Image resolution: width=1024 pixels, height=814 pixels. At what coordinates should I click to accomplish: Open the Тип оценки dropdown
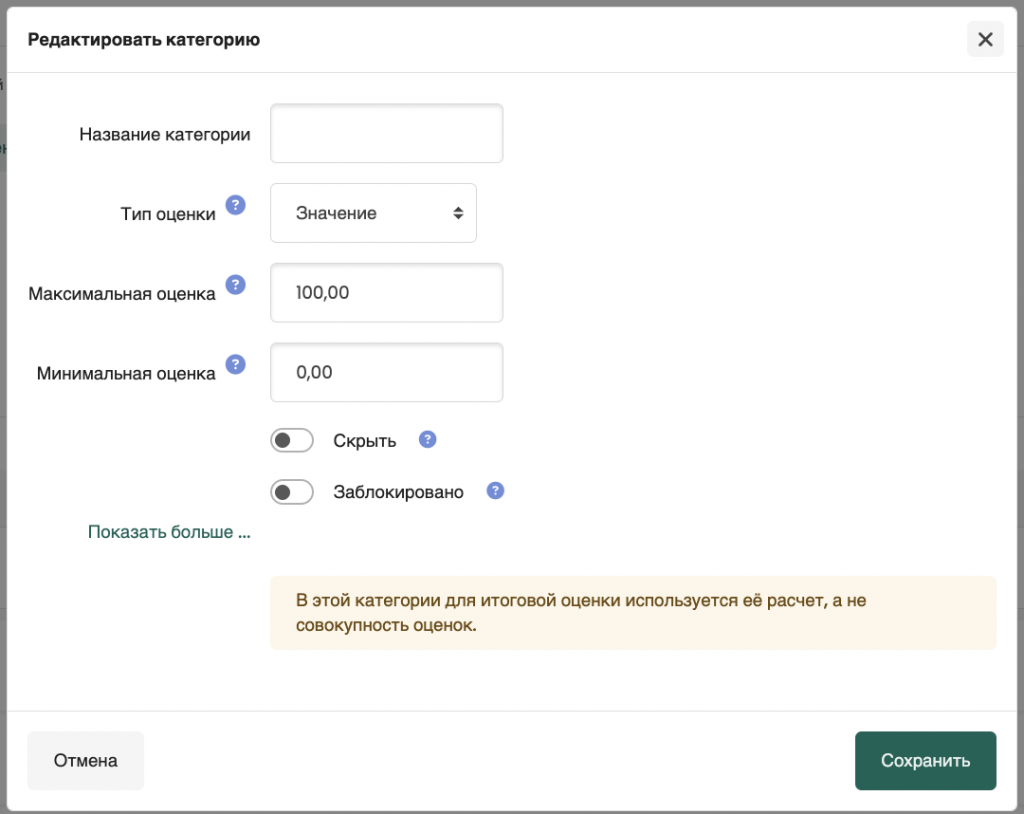click(373, 213)
